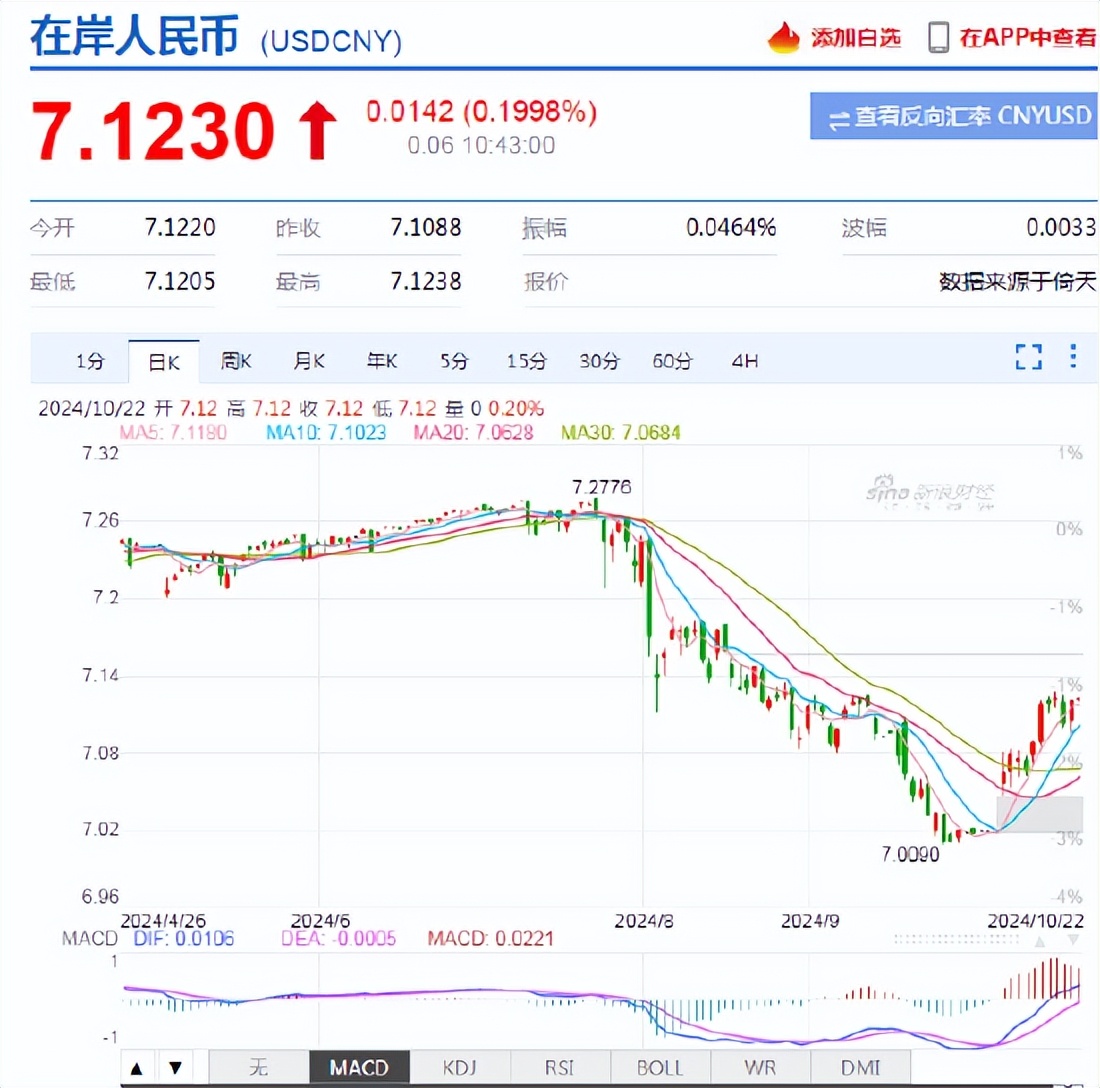Click the 添加自选 link
Image resolution: width=1100 pixels, height=1088 pixels.
856,38
